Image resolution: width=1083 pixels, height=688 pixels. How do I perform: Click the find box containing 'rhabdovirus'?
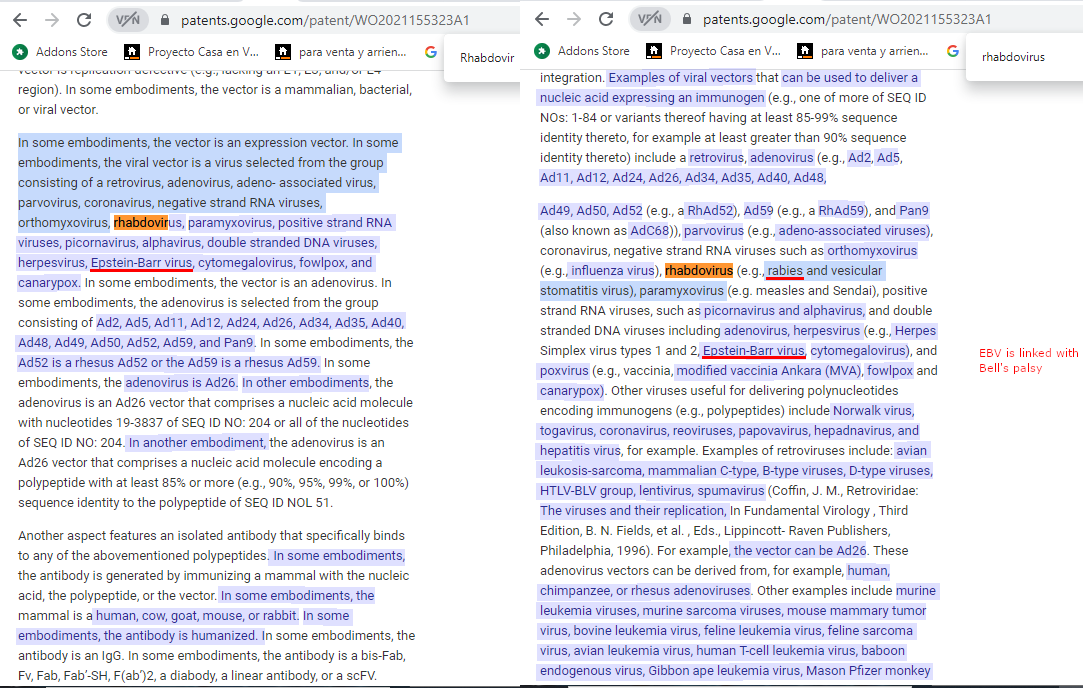(1013, 57)
